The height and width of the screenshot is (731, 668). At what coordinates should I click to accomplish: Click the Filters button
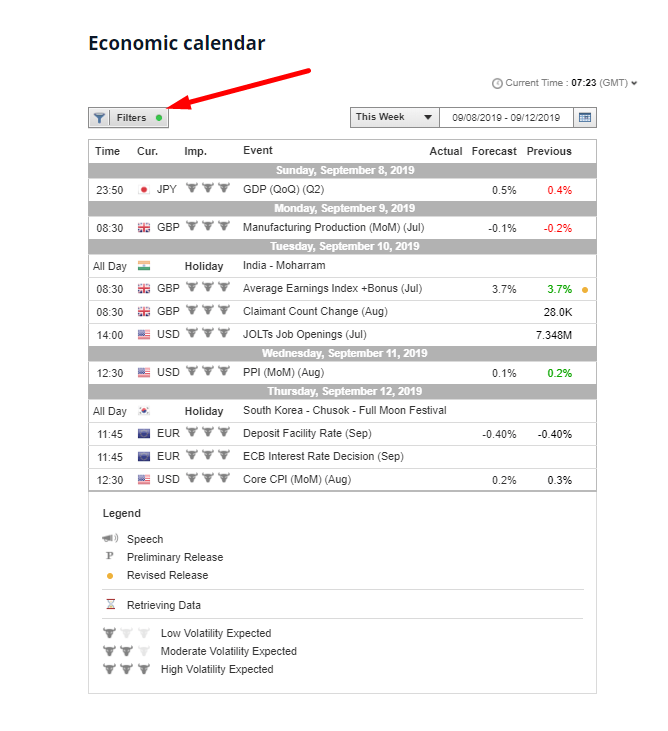pyautogui.click(x=131, y=118)
